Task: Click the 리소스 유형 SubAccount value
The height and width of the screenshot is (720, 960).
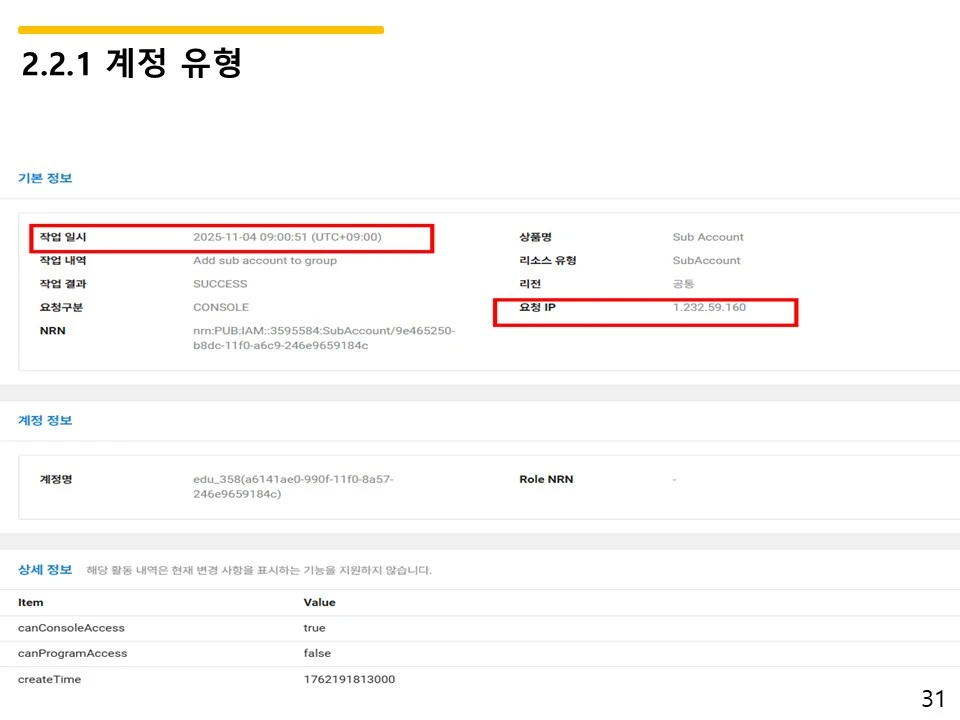Action: 706,260
